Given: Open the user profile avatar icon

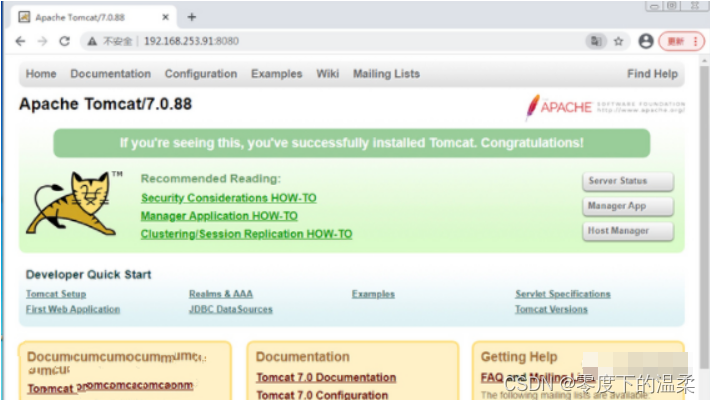Looking at the screenshot, I should click(646, 41).
